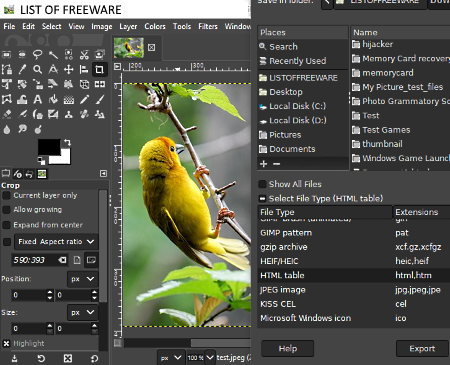Enable Allow growing checkbox
Image resolution: width=450 pixels, height=365 pixels.
click(x=6, y=210)
